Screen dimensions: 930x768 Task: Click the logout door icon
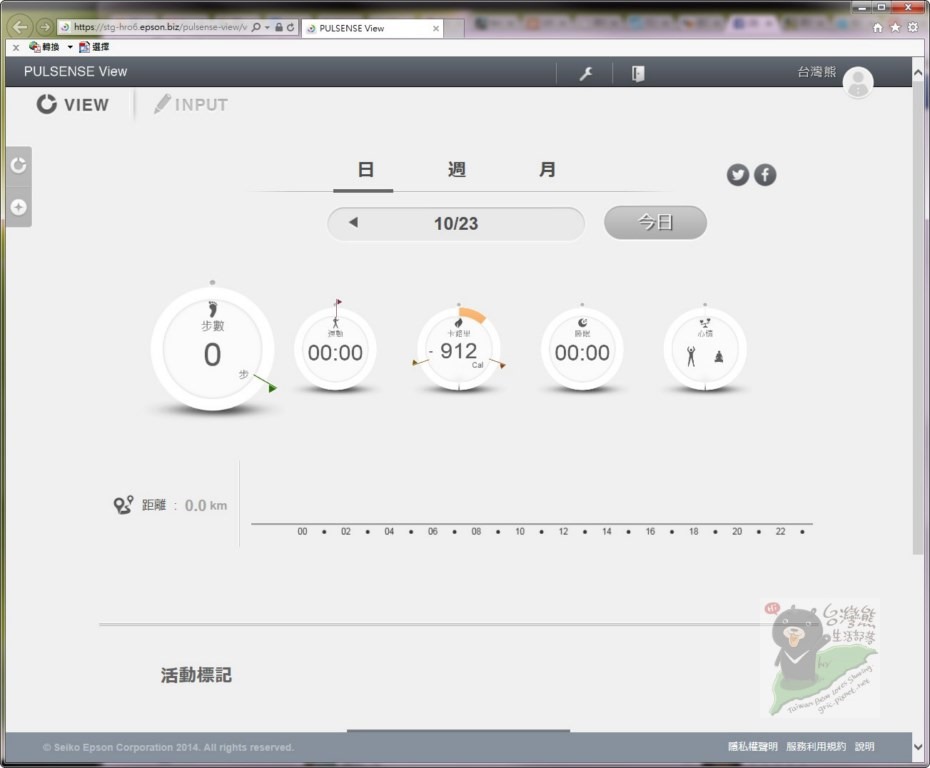[x=638, y=74]
